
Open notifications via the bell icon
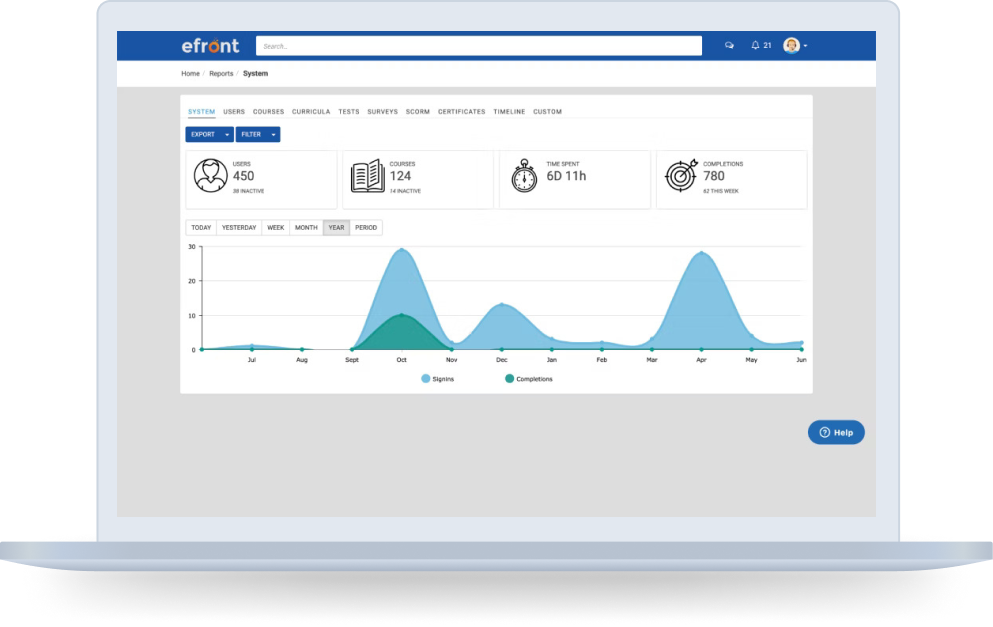757,45
